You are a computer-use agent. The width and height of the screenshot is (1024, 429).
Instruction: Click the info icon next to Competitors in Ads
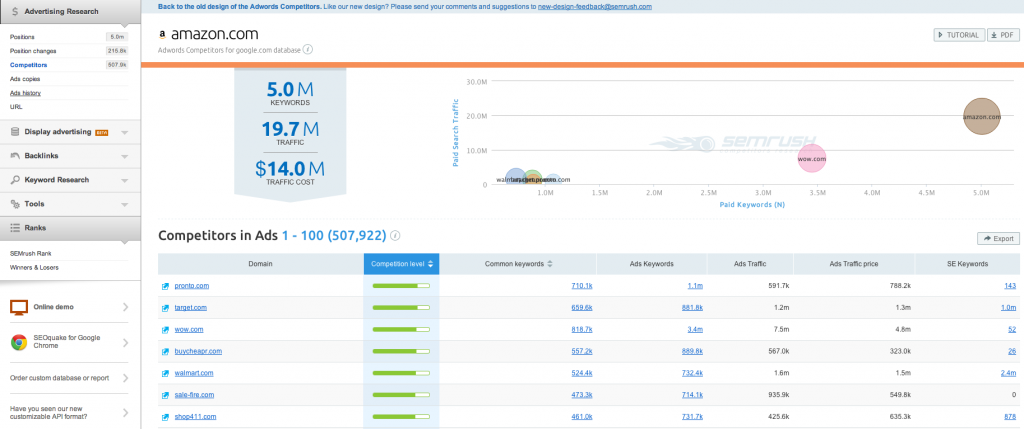pyautogui.click(x=395, y=236)
